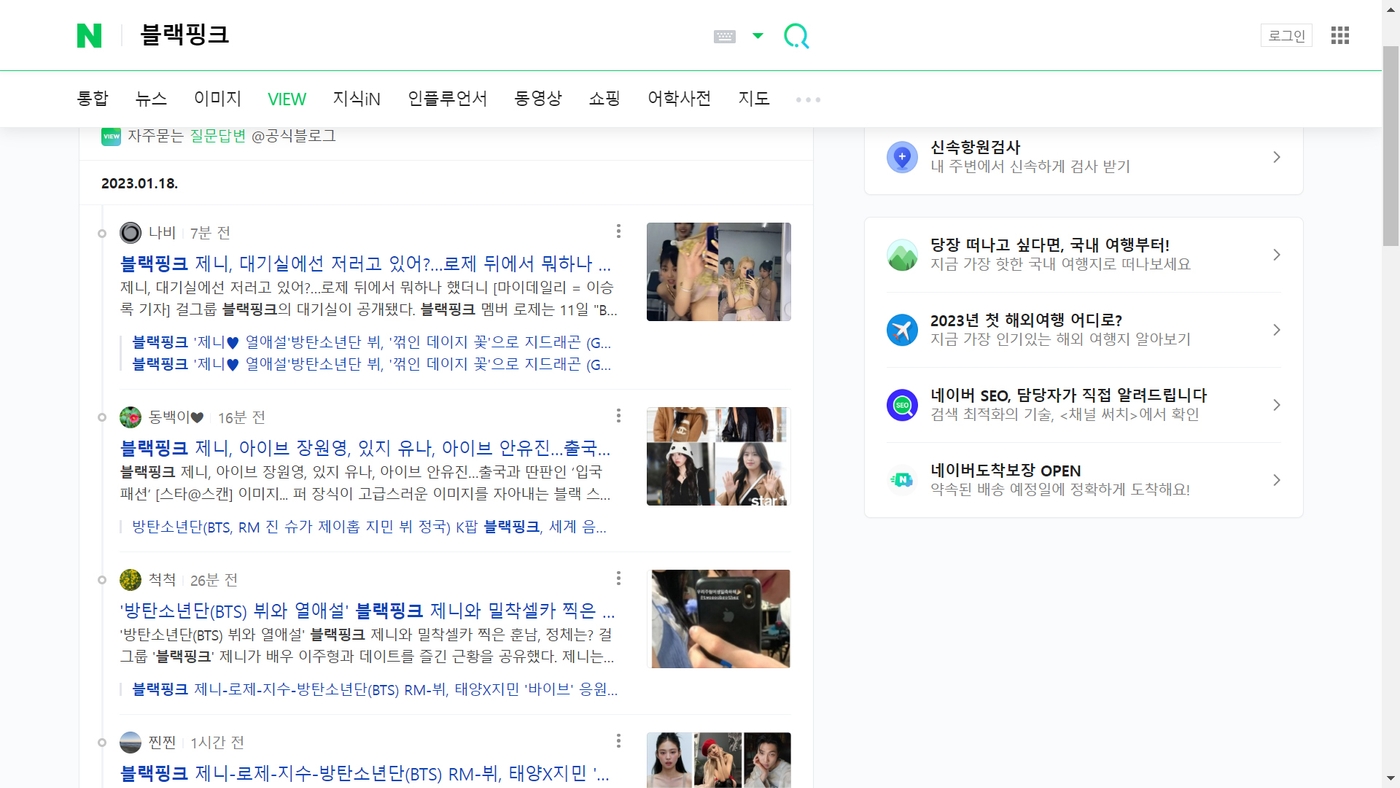Open thumbnail of the 대기실 post
Viewport: 1400px width, 788px height.
pyautogui.click(x=718, y=272)
